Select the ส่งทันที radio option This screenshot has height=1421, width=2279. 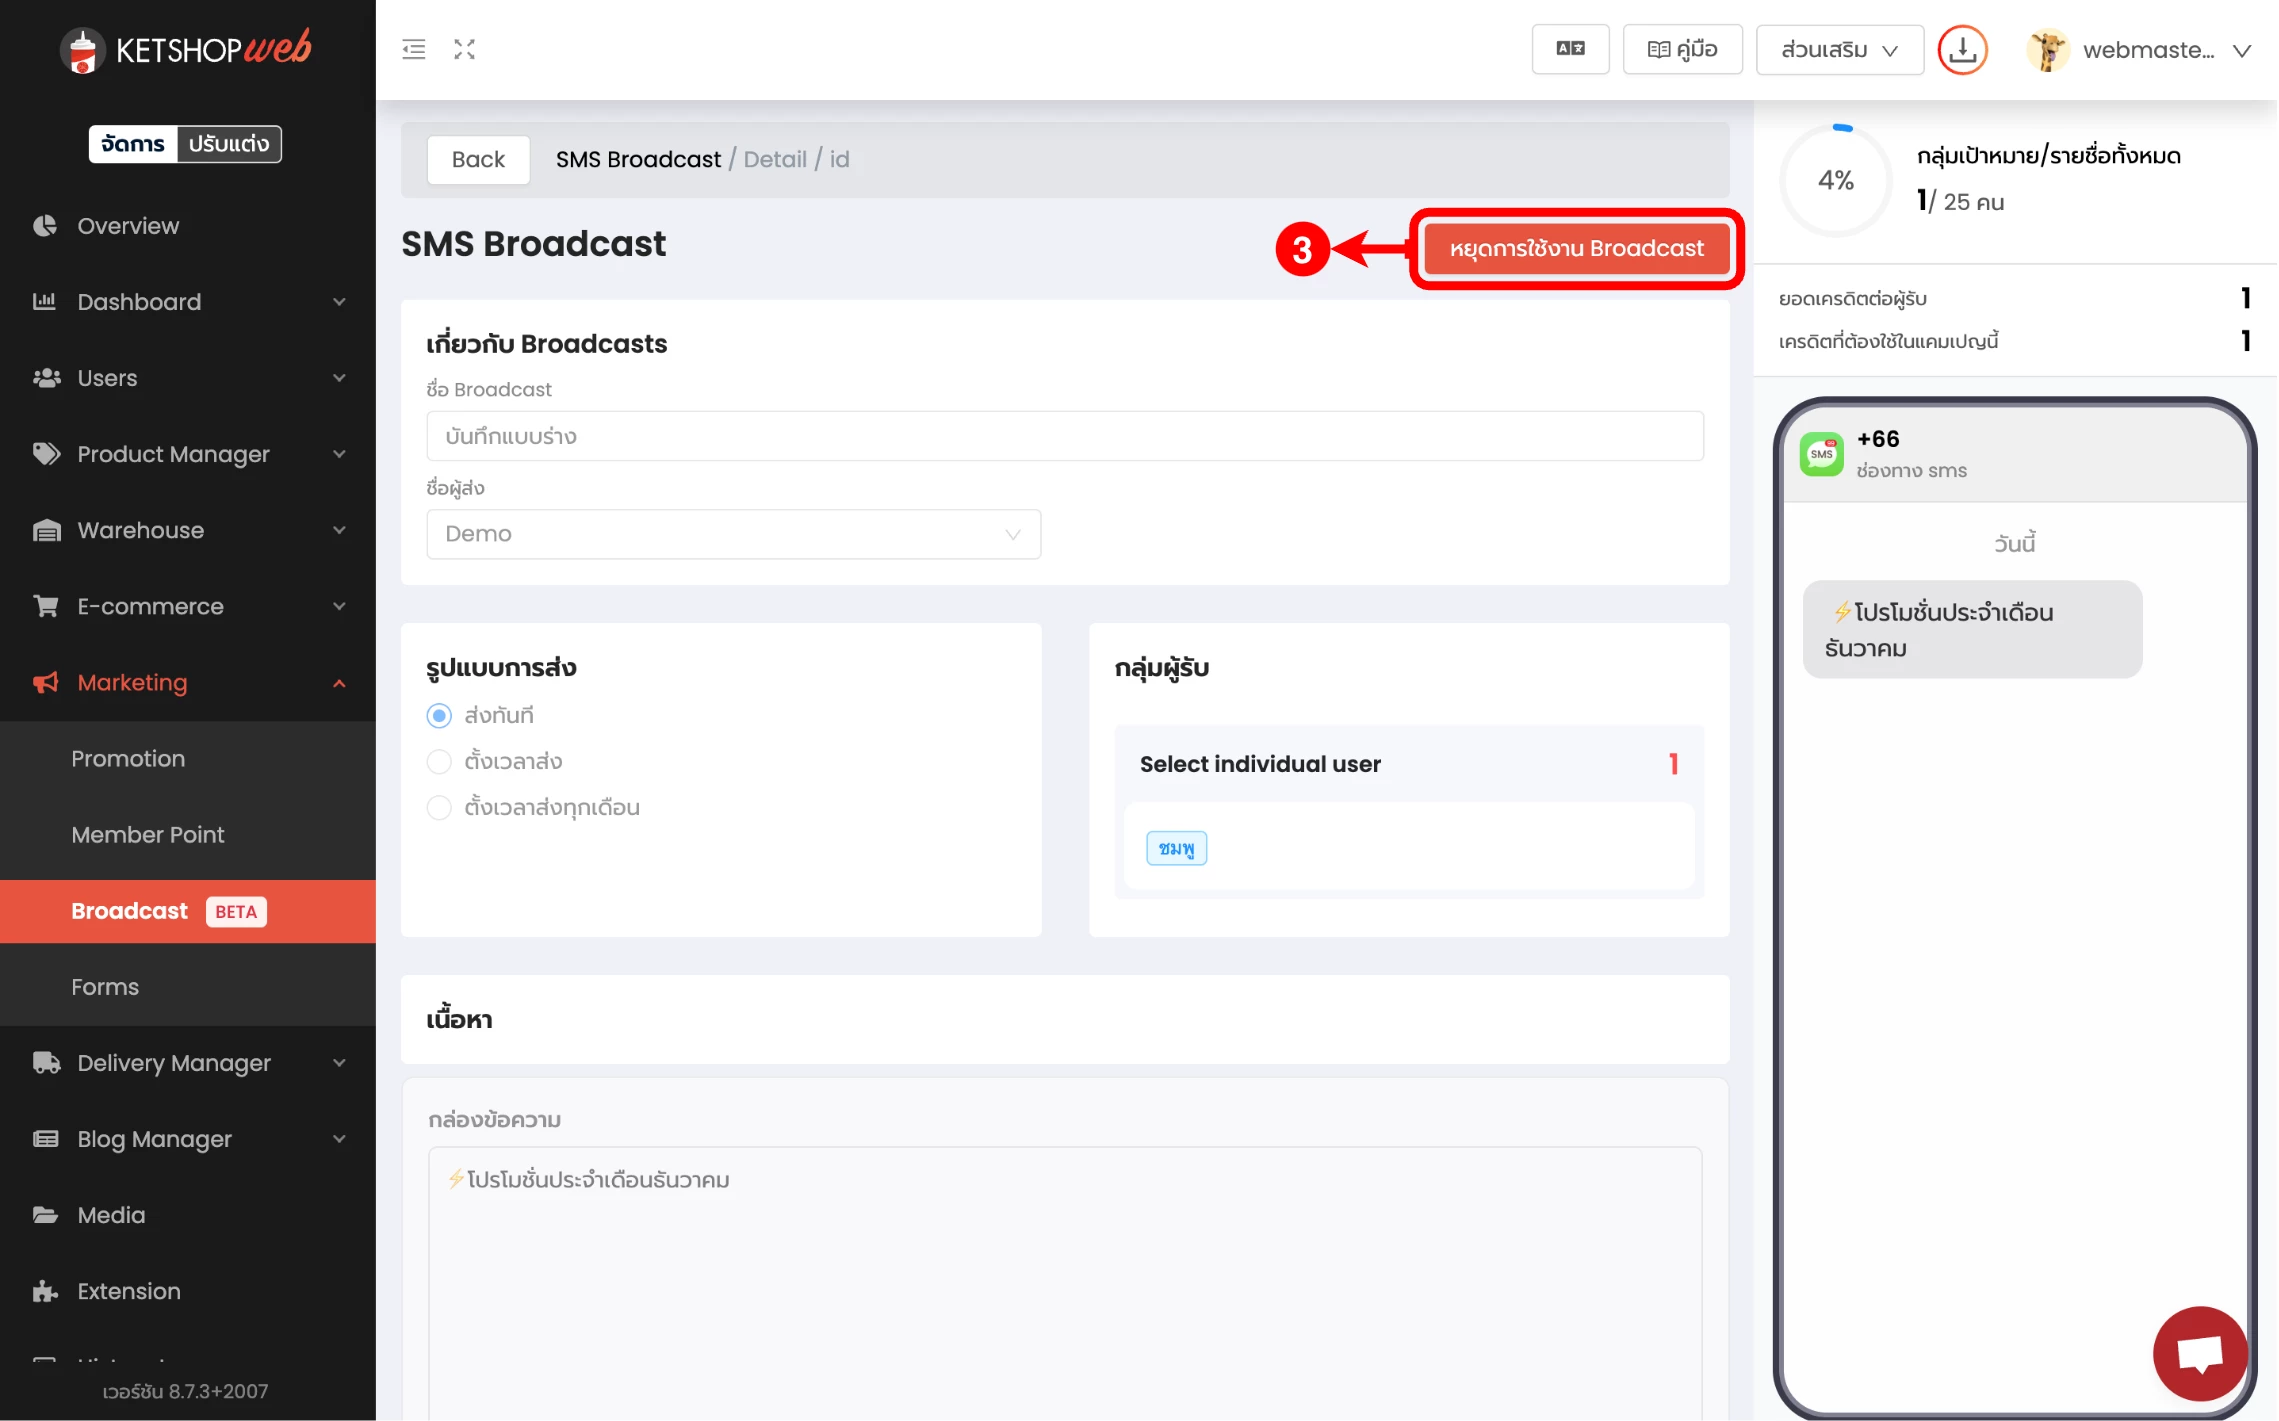tap(439, 716)
